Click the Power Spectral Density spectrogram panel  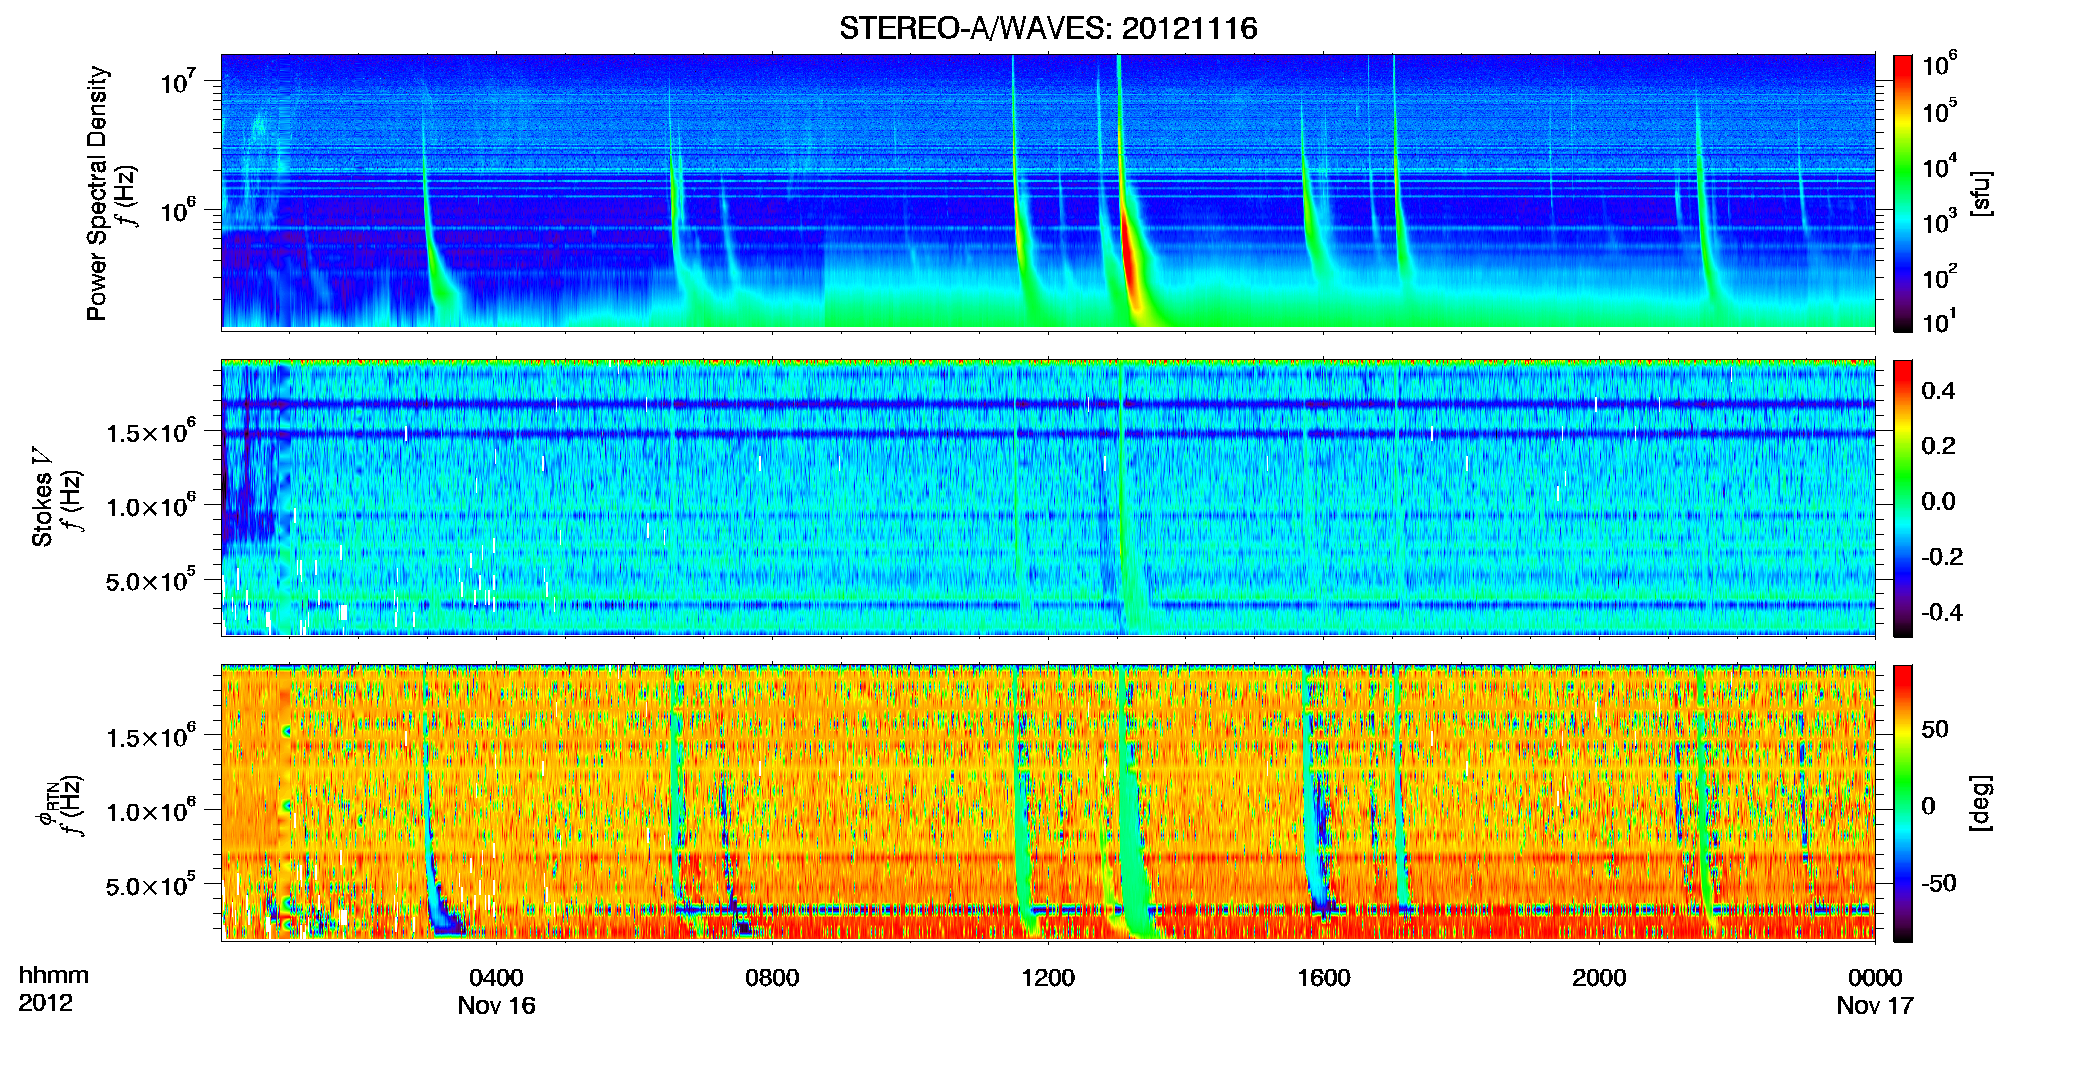click(x=1048, y=192)
